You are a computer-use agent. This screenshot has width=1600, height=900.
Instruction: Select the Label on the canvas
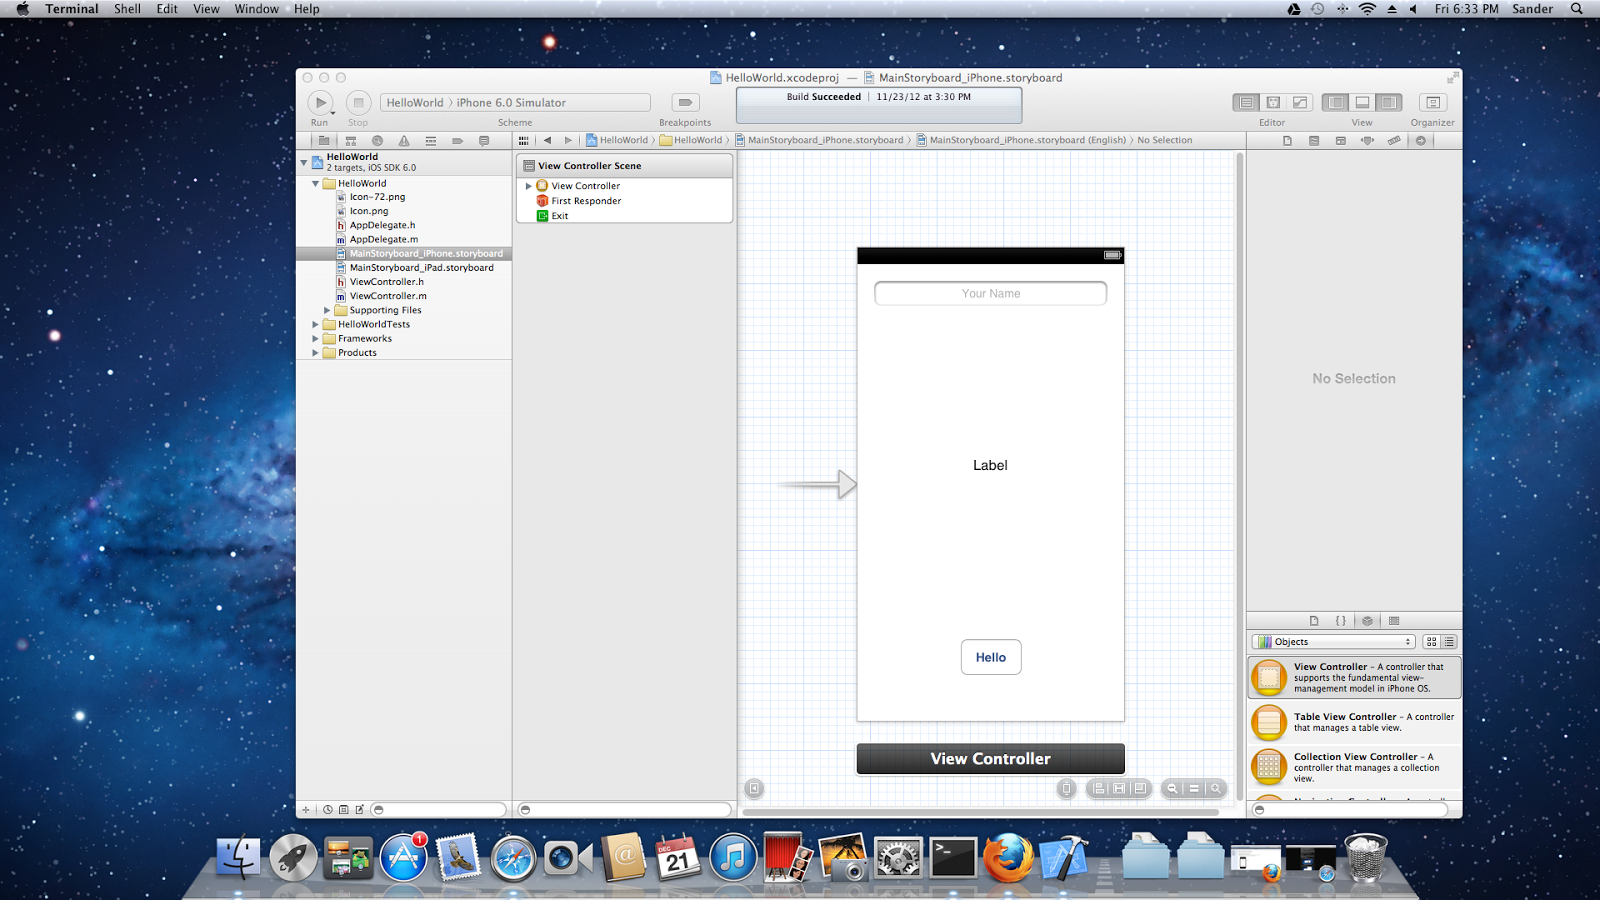tap(990, 465)
